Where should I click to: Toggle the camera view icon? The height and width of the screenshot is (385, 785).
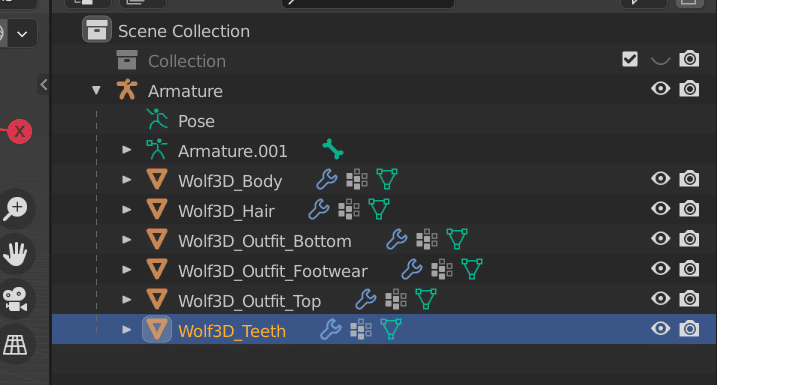(16, 299)
